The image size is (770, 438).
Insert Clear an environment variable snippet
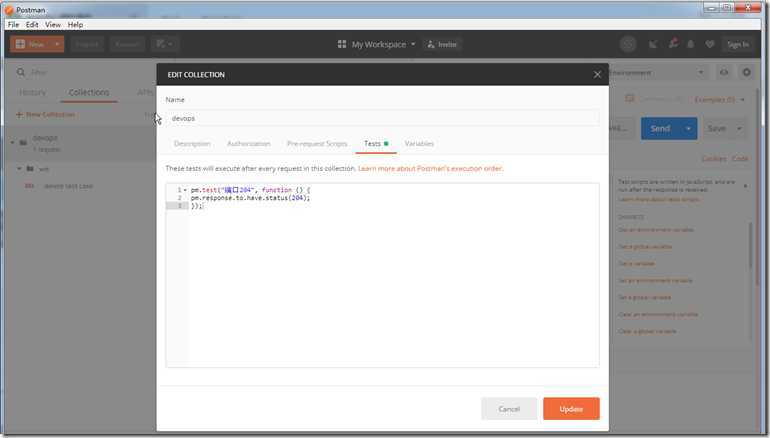point(658,314)
